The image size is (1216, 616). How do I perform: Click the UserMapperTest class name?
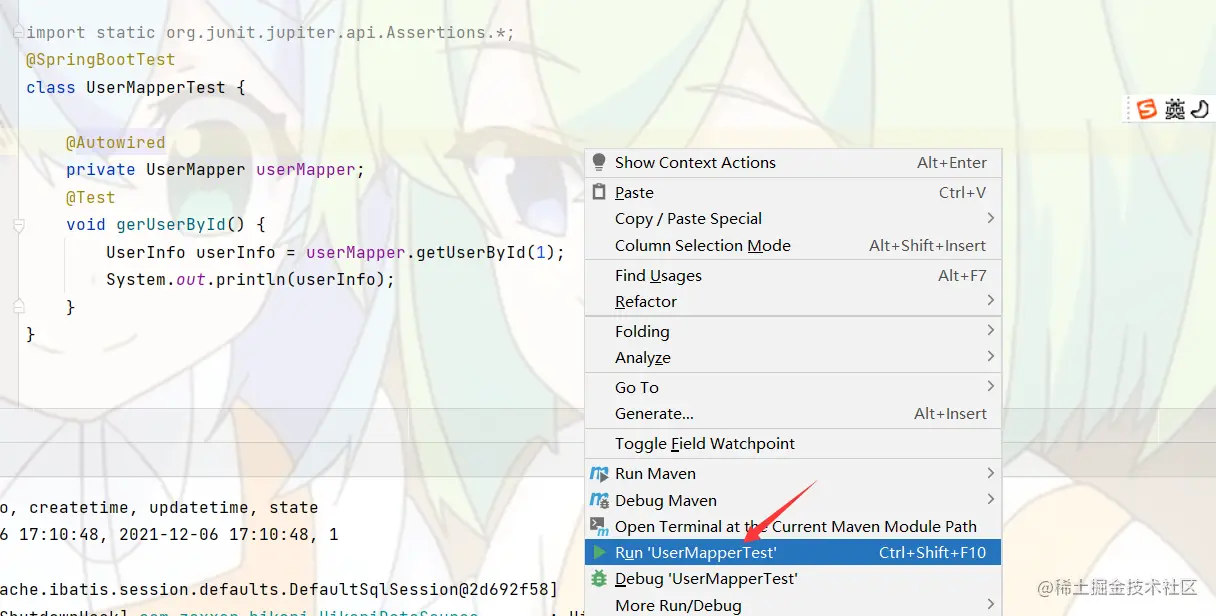(x=156, y=87)
